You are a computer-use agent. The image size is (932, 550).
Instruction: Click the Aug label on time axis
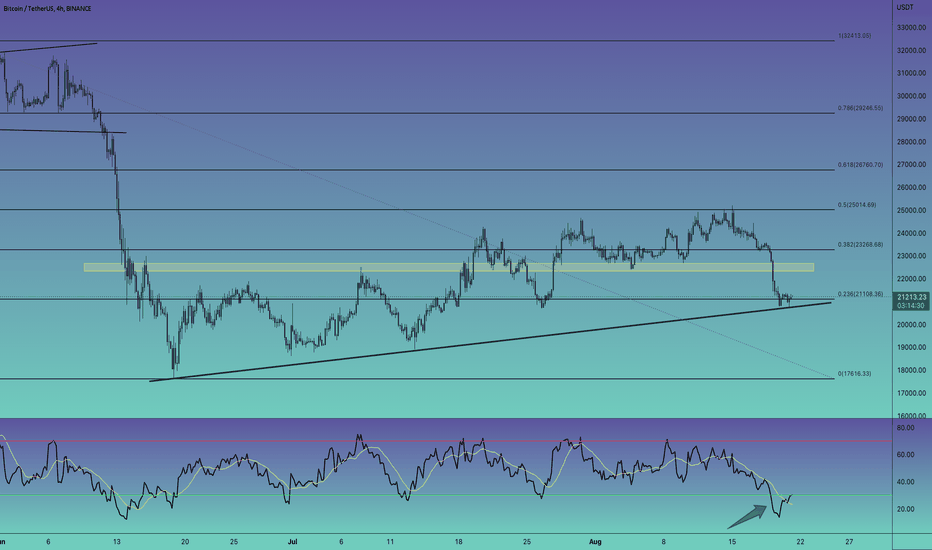[x=595, y=542]
